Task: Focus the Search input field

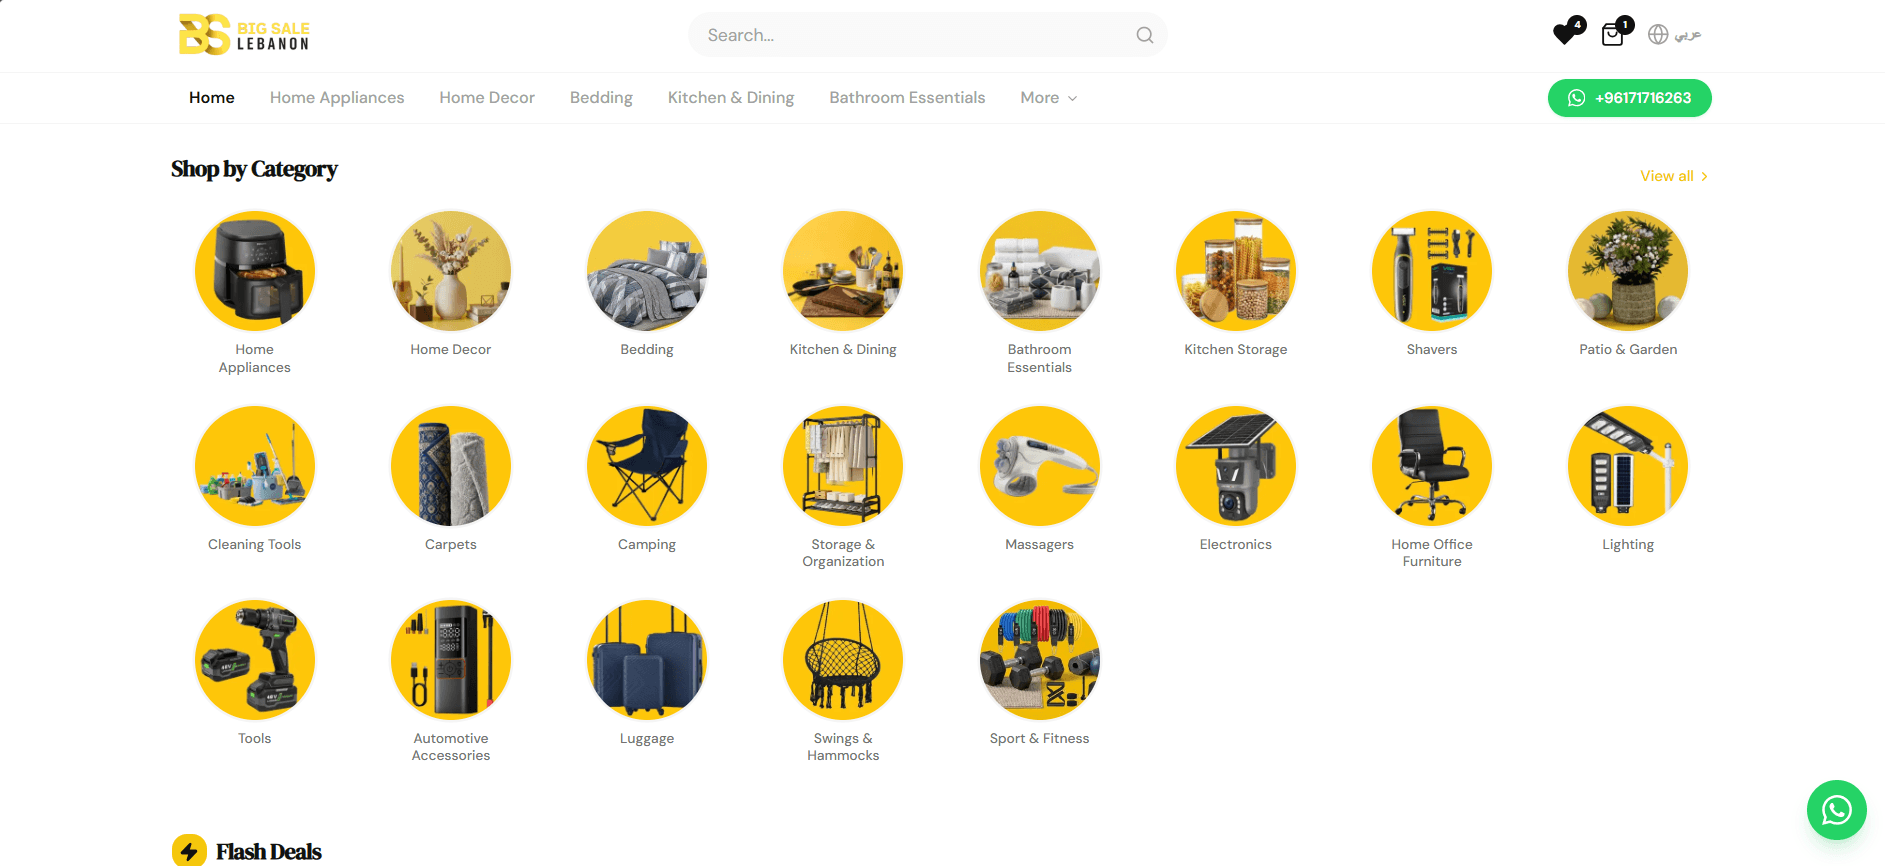Action: click(927, 35)
